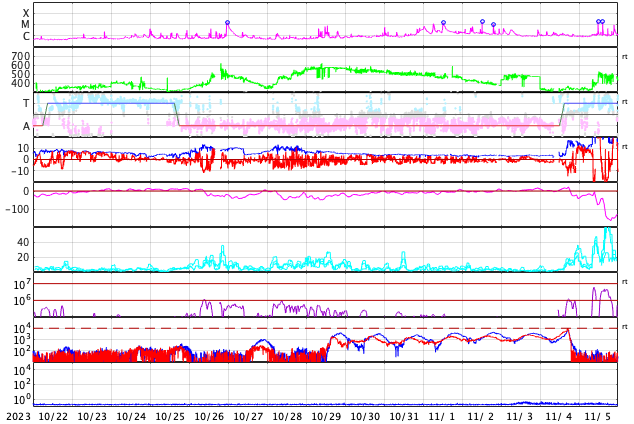Click the rt tag beside the T/A sector panel
This screenshot has height=424, width=634.
(625, 102)
